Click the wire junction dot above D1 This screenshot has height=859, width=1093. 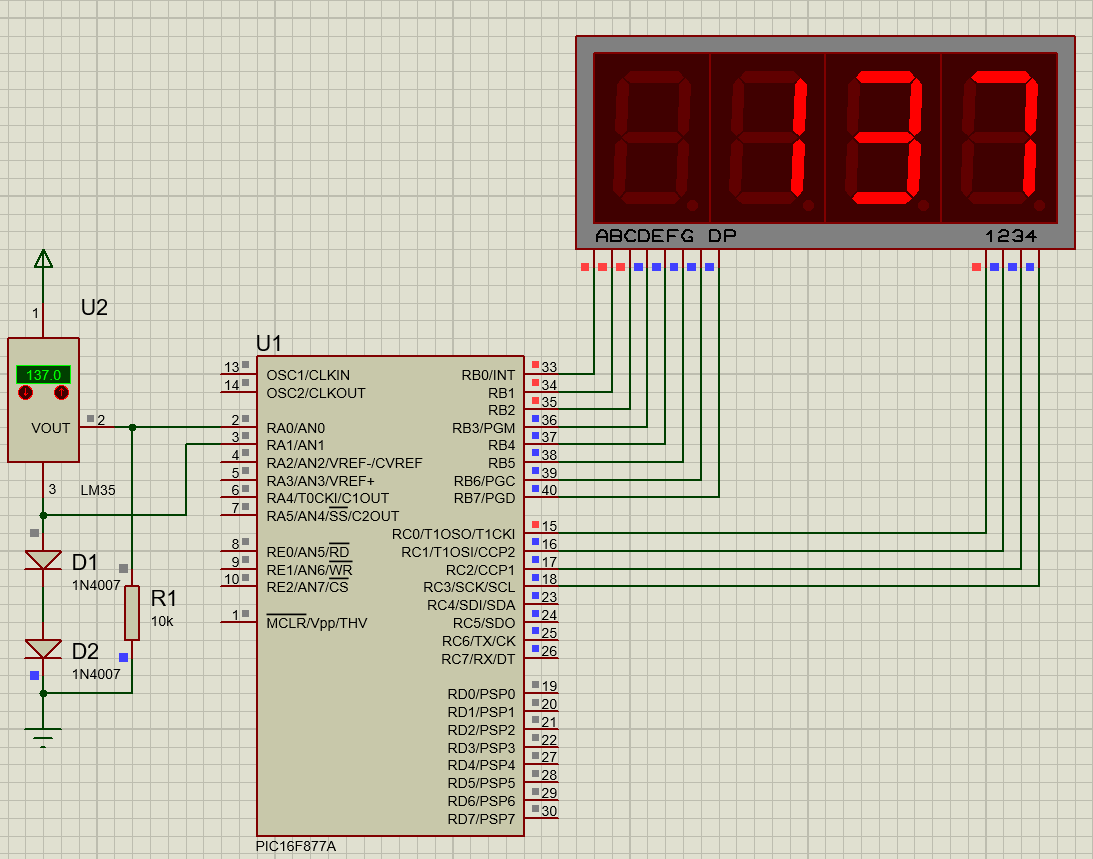point(43,516)
